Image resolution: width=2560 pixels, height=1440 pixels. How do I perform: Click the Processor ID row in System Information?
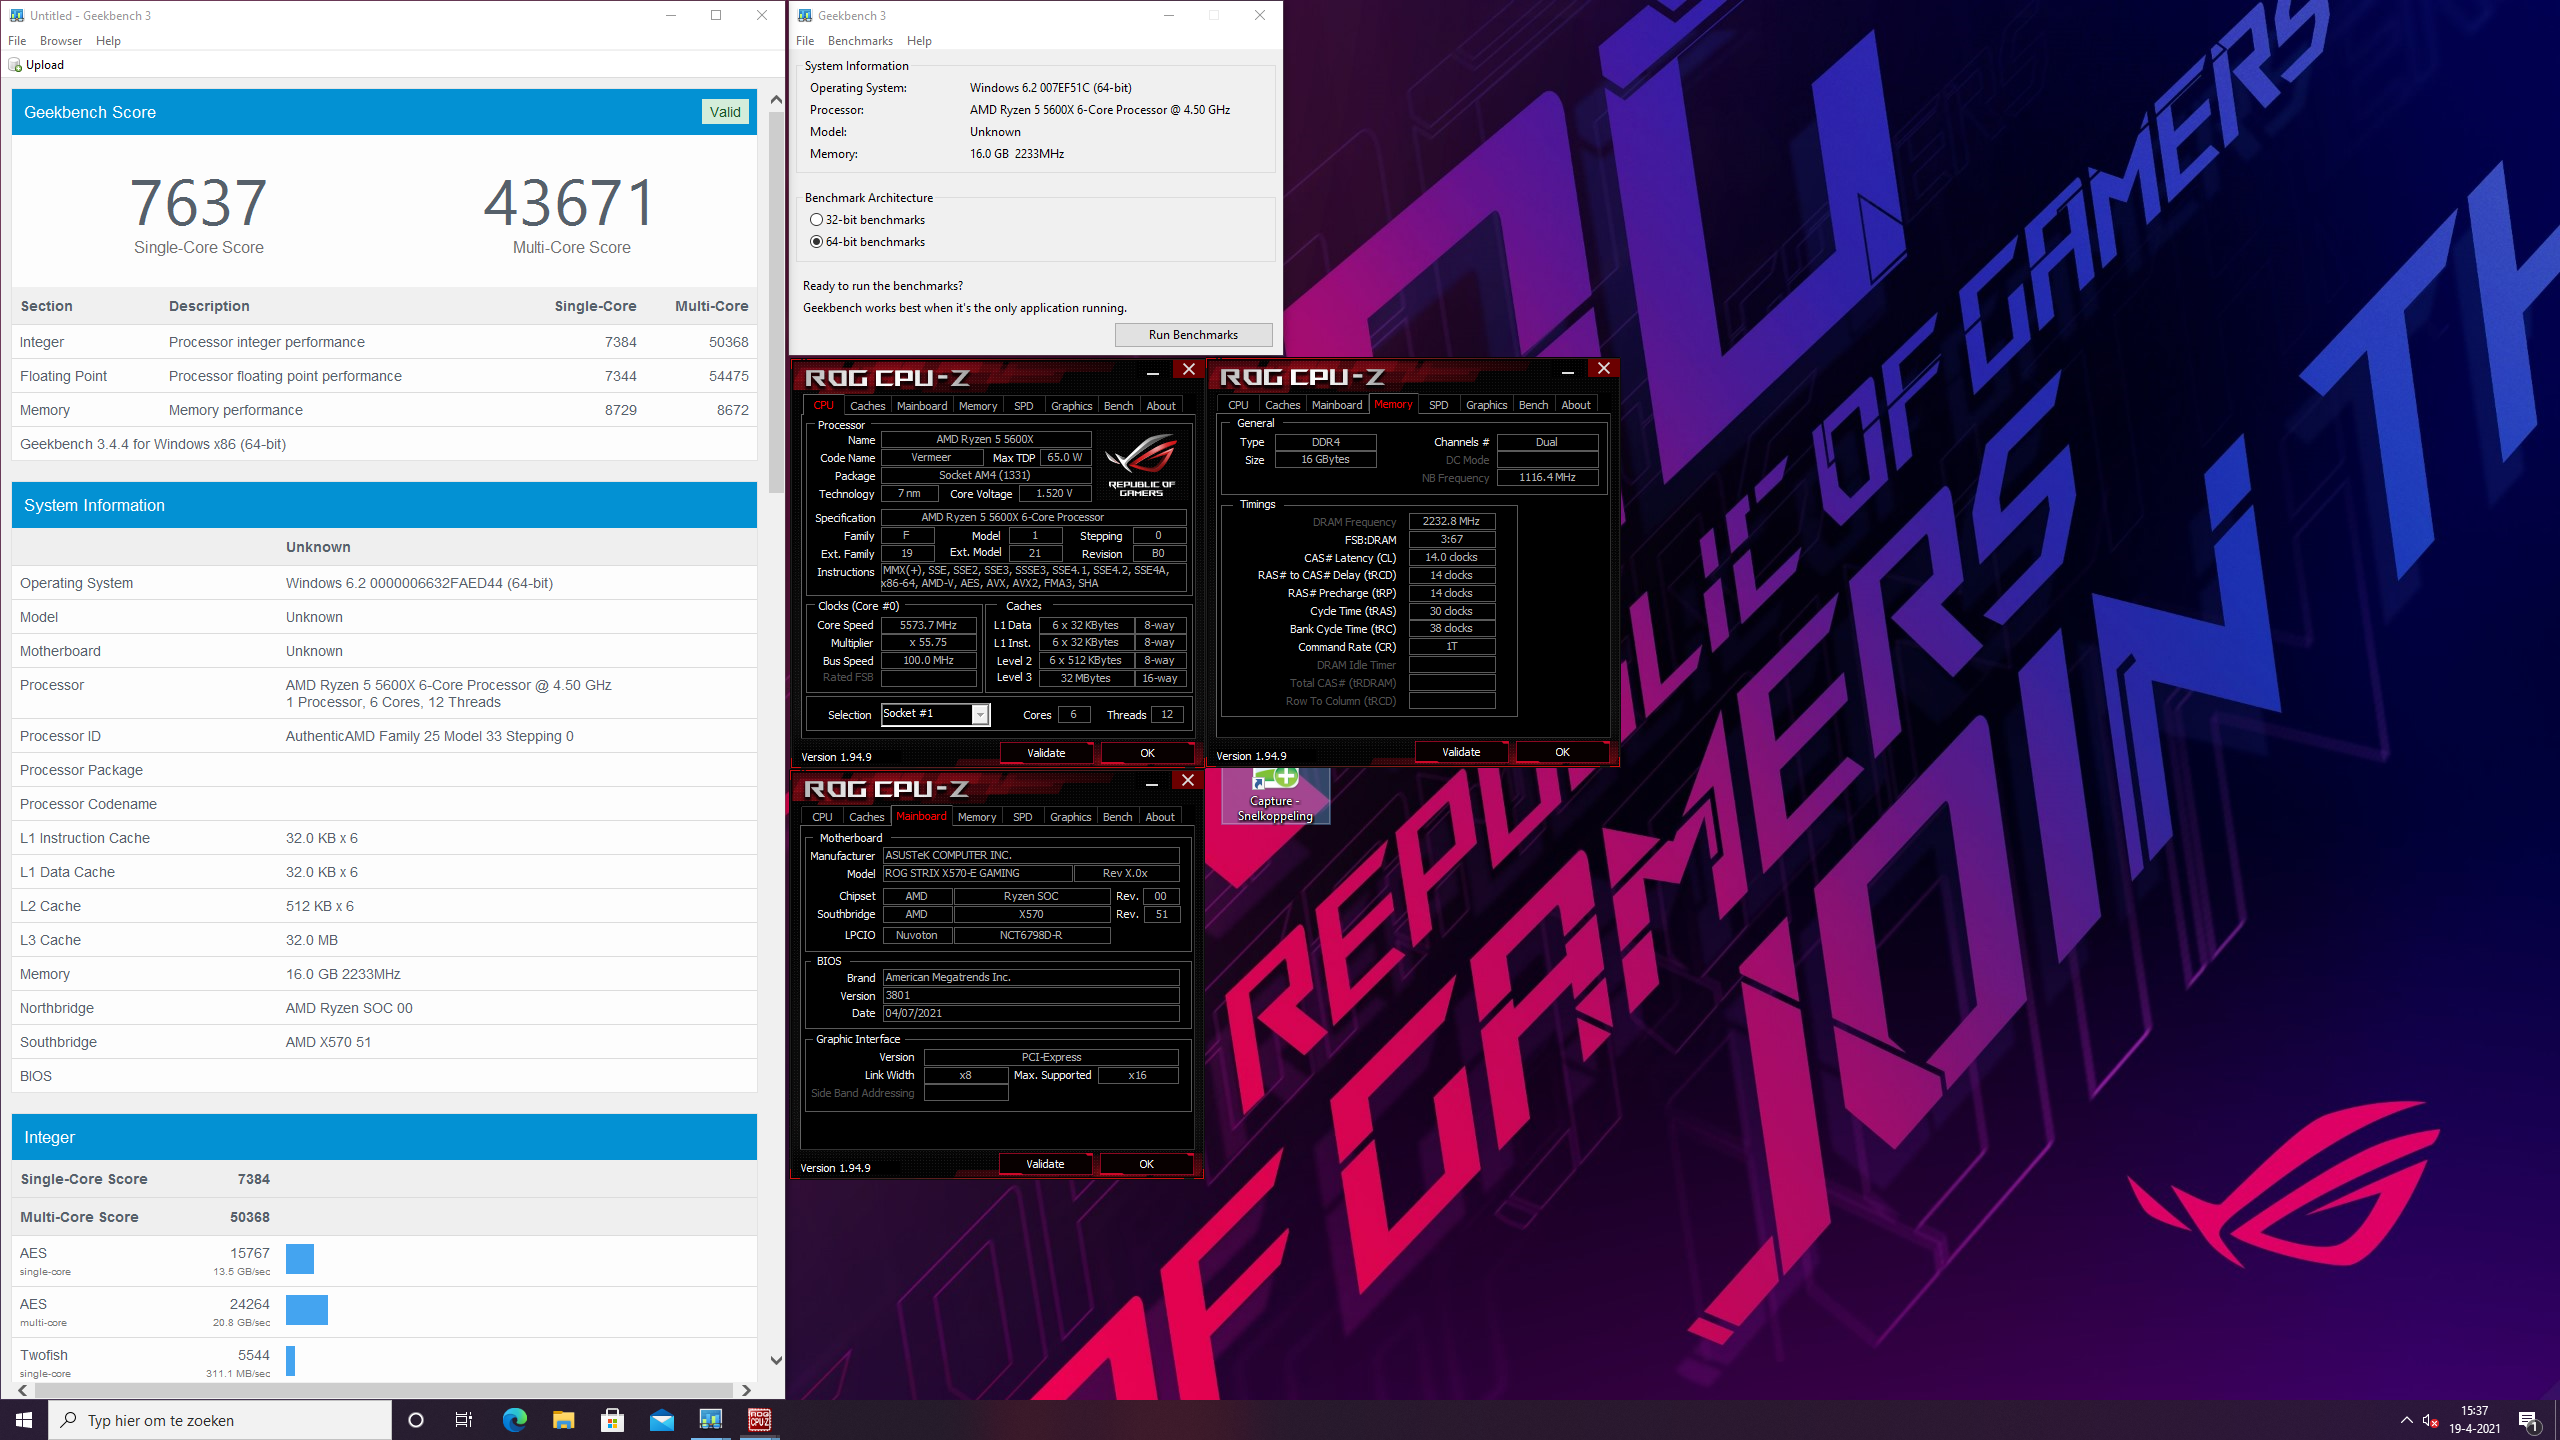tap(384, 736)
